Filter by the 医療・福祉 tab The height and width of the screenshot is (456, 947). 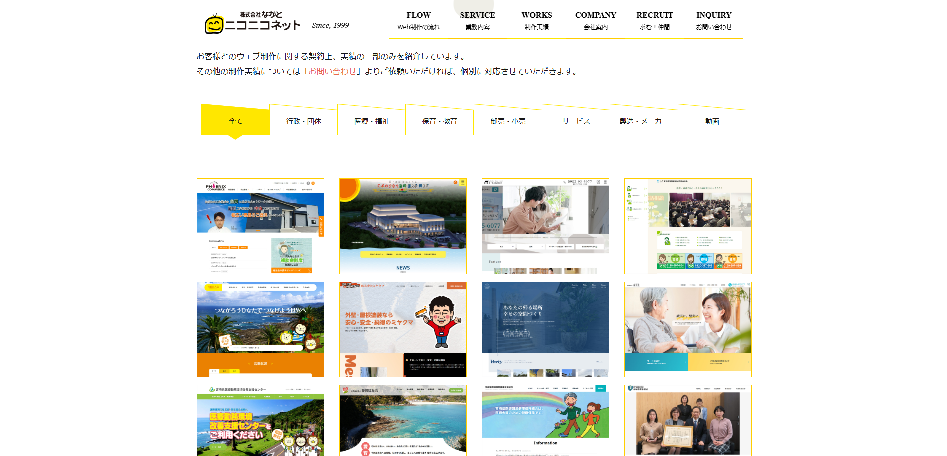point(371,121)
